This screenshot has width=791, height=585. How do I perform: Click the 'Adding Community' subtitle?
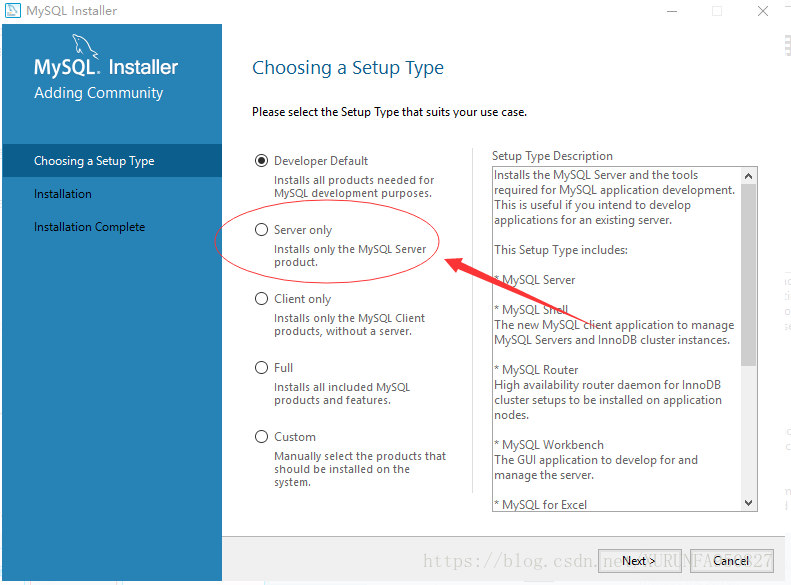tap(99, 93)
